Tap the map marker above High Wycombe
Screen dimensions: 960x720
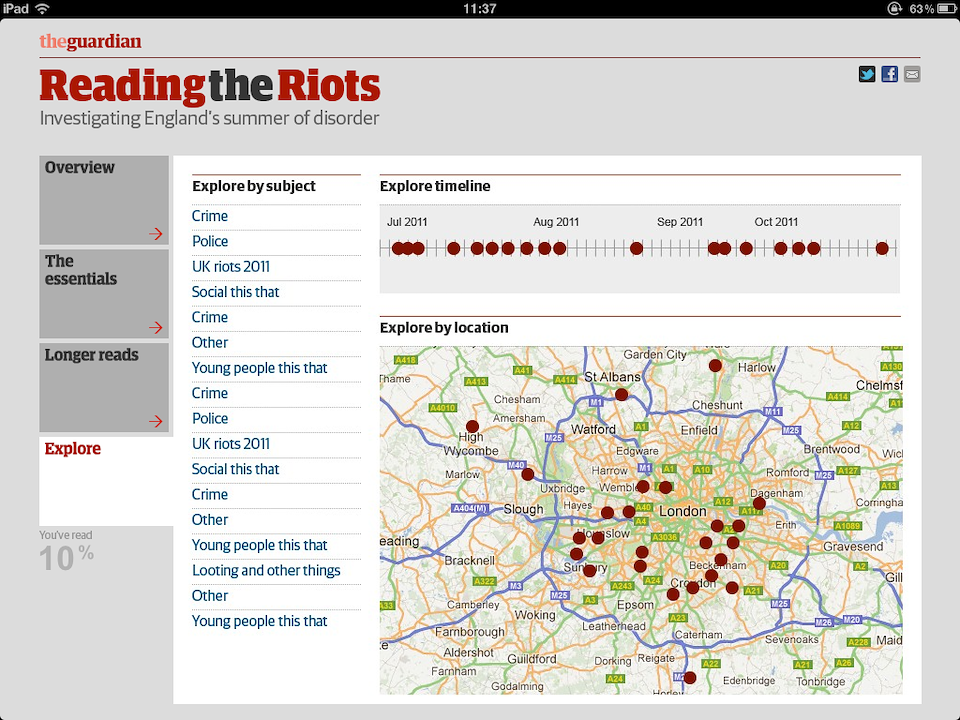pos(472,426)
